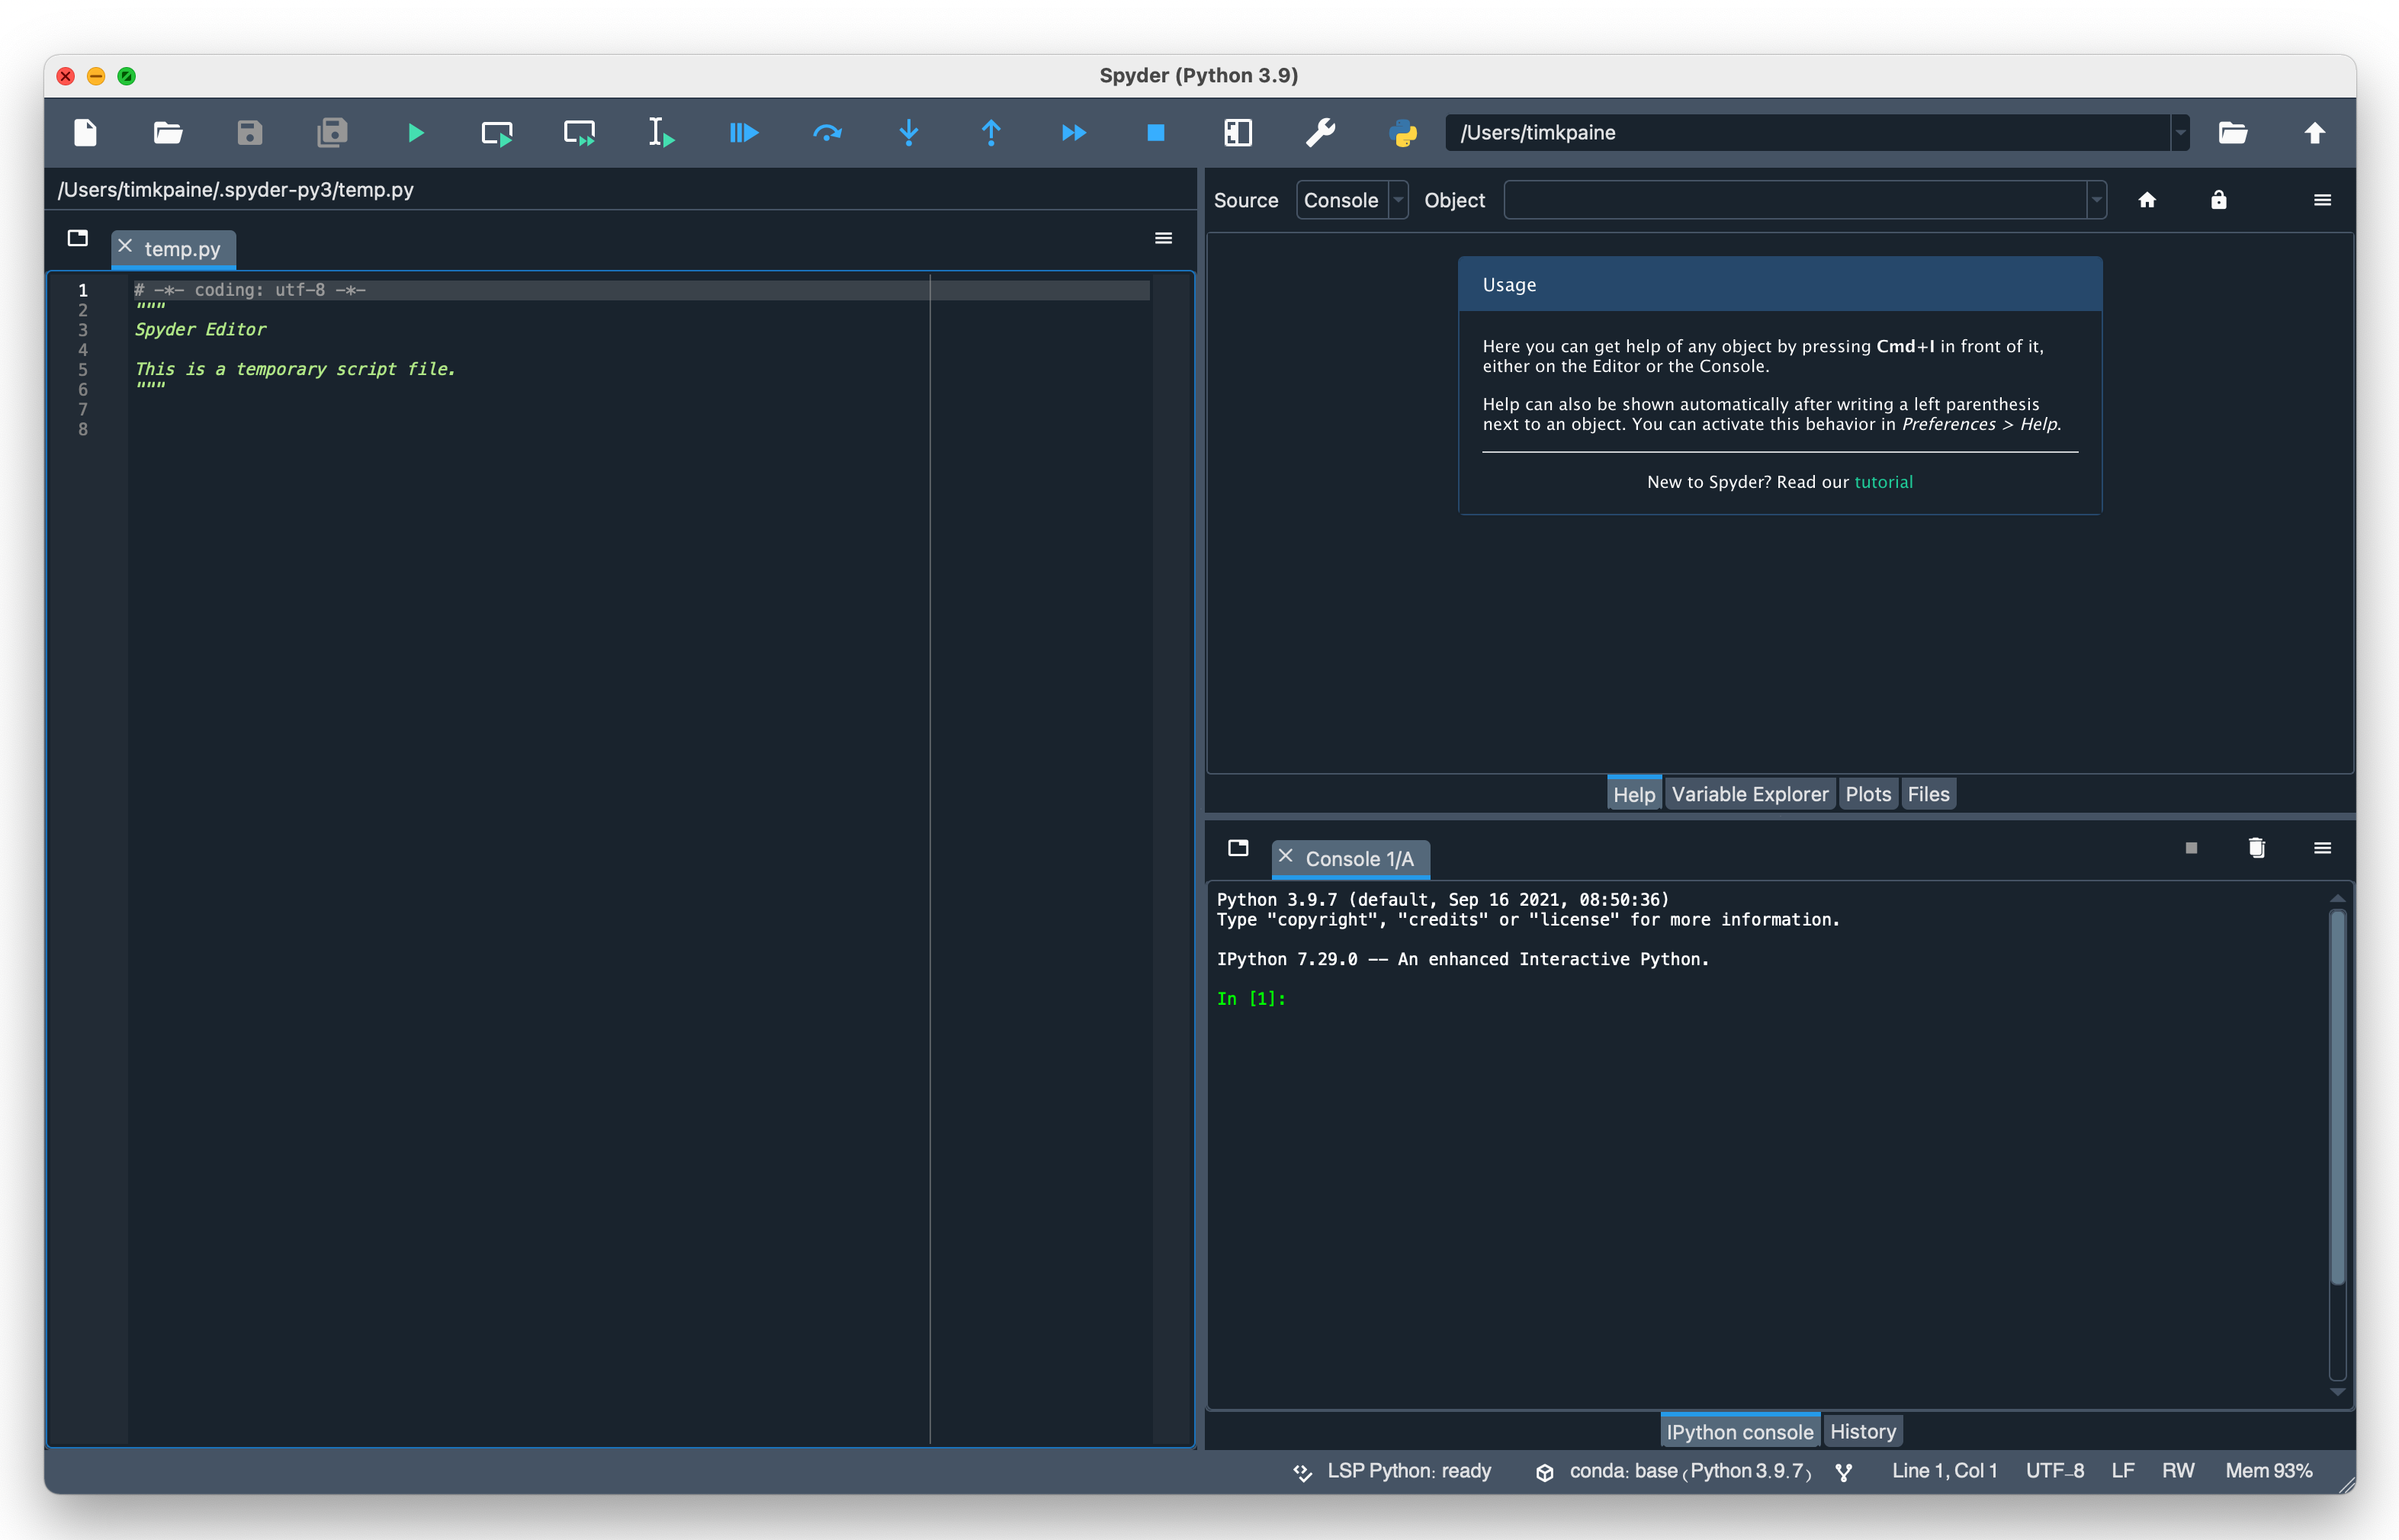2399x1540 pixels.
Task: Stop the running execution
Action: pyautogui.click(x=1155, y=132)
